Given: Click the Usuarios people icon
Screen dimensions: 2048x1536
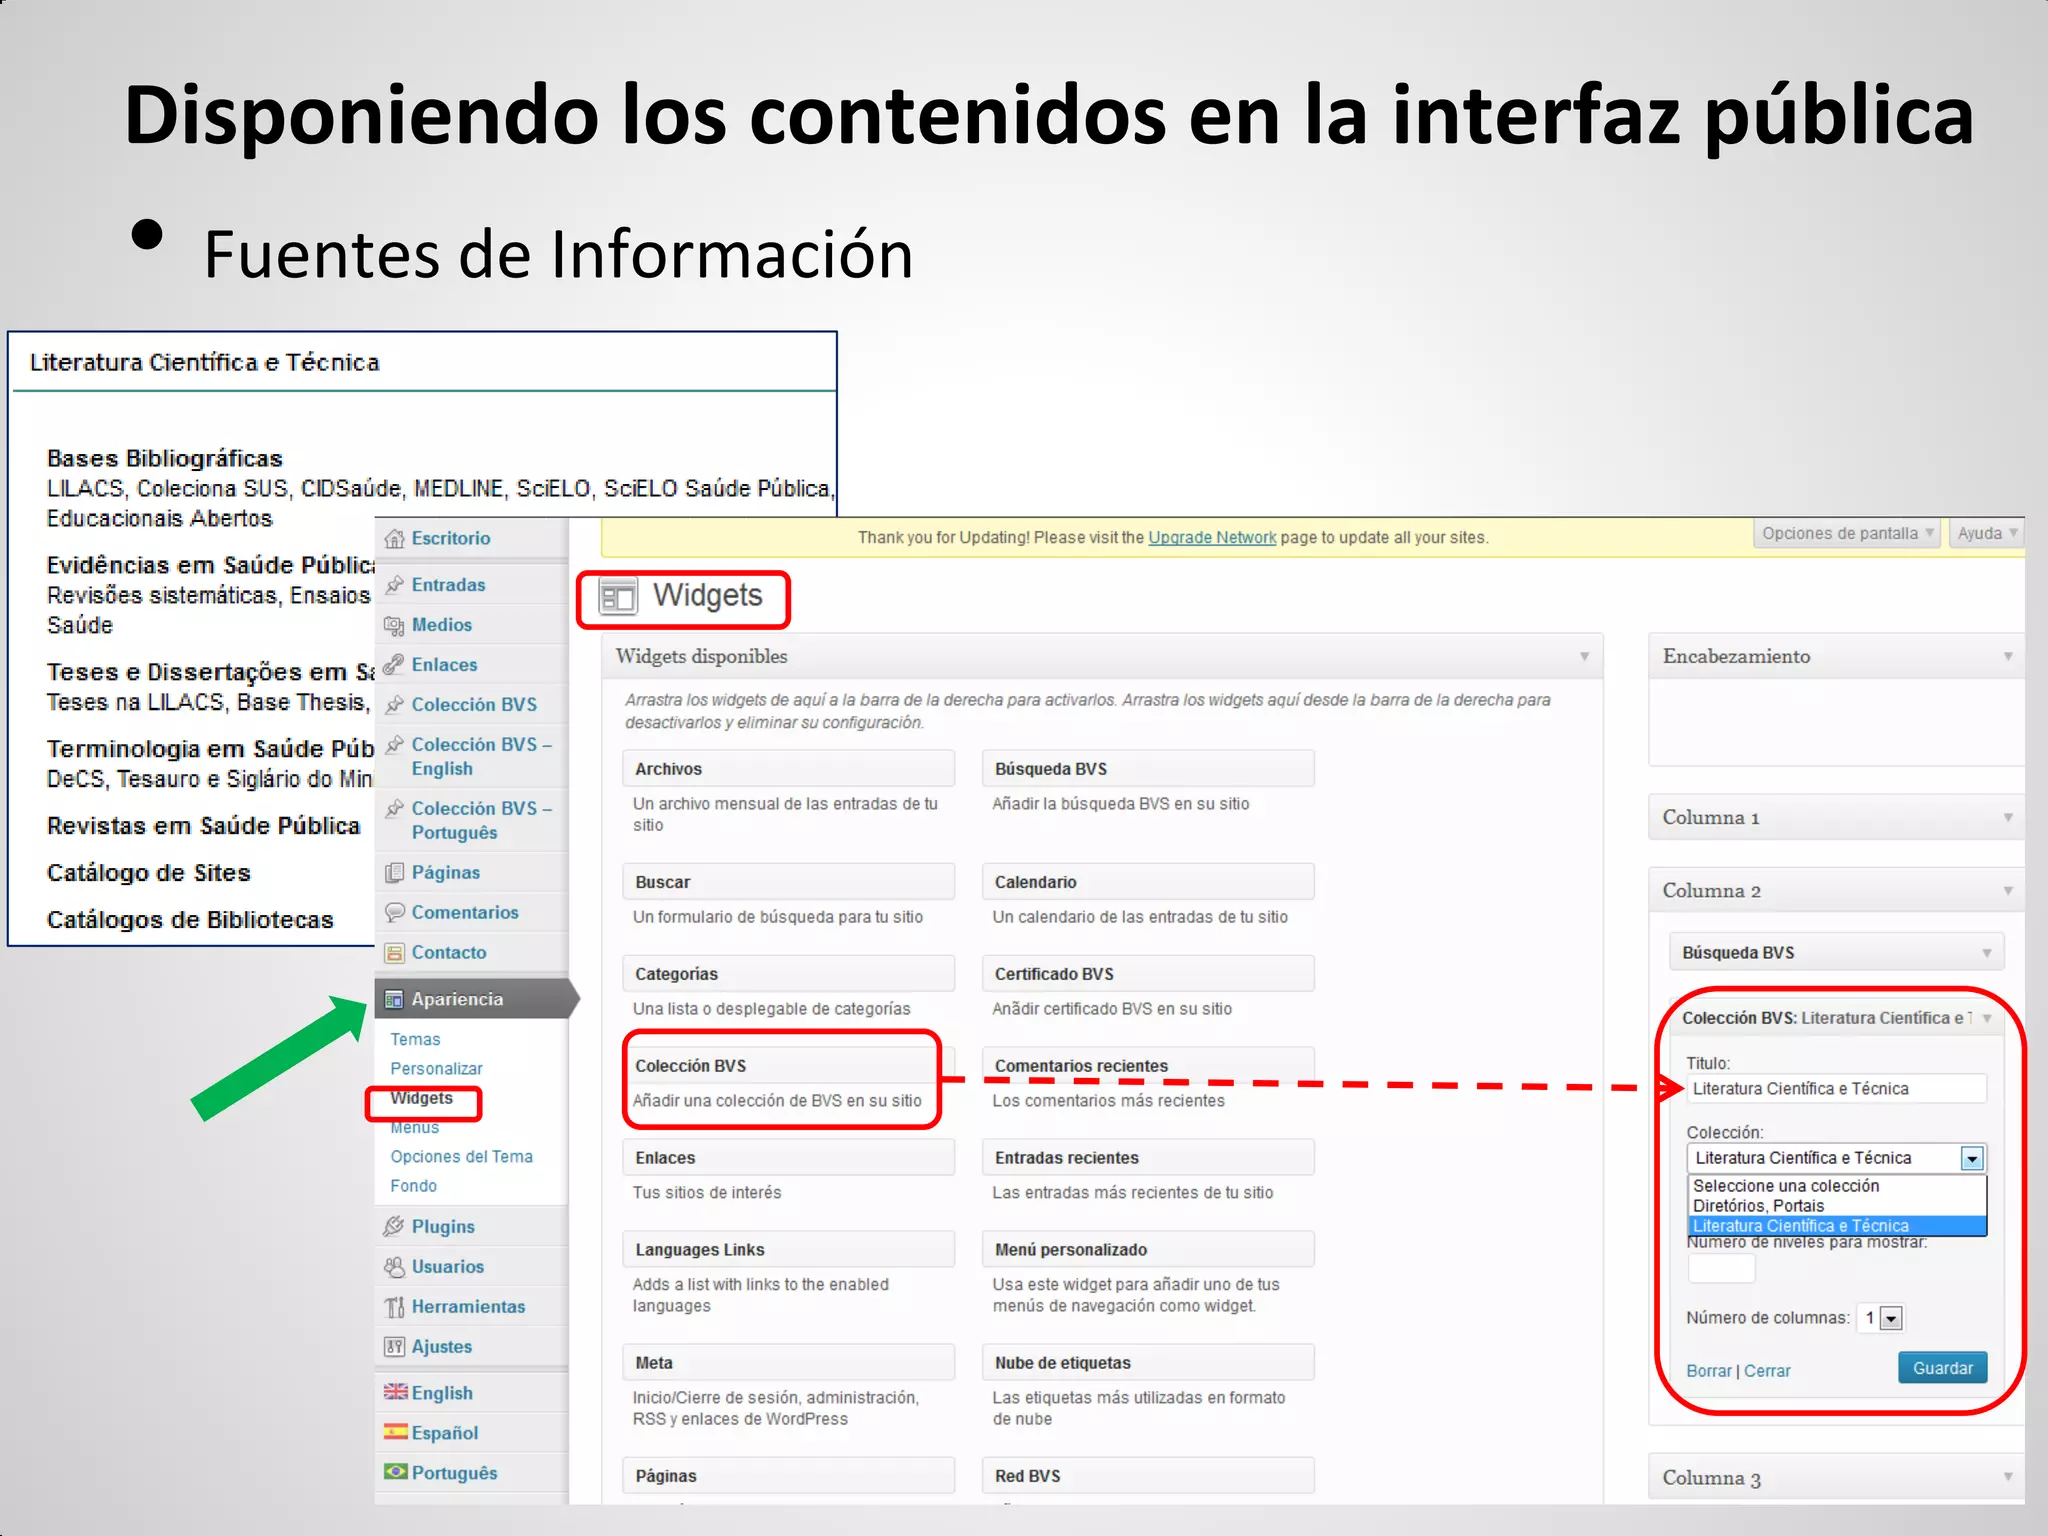Looking at the screenshot, I should pos(395,1266).
